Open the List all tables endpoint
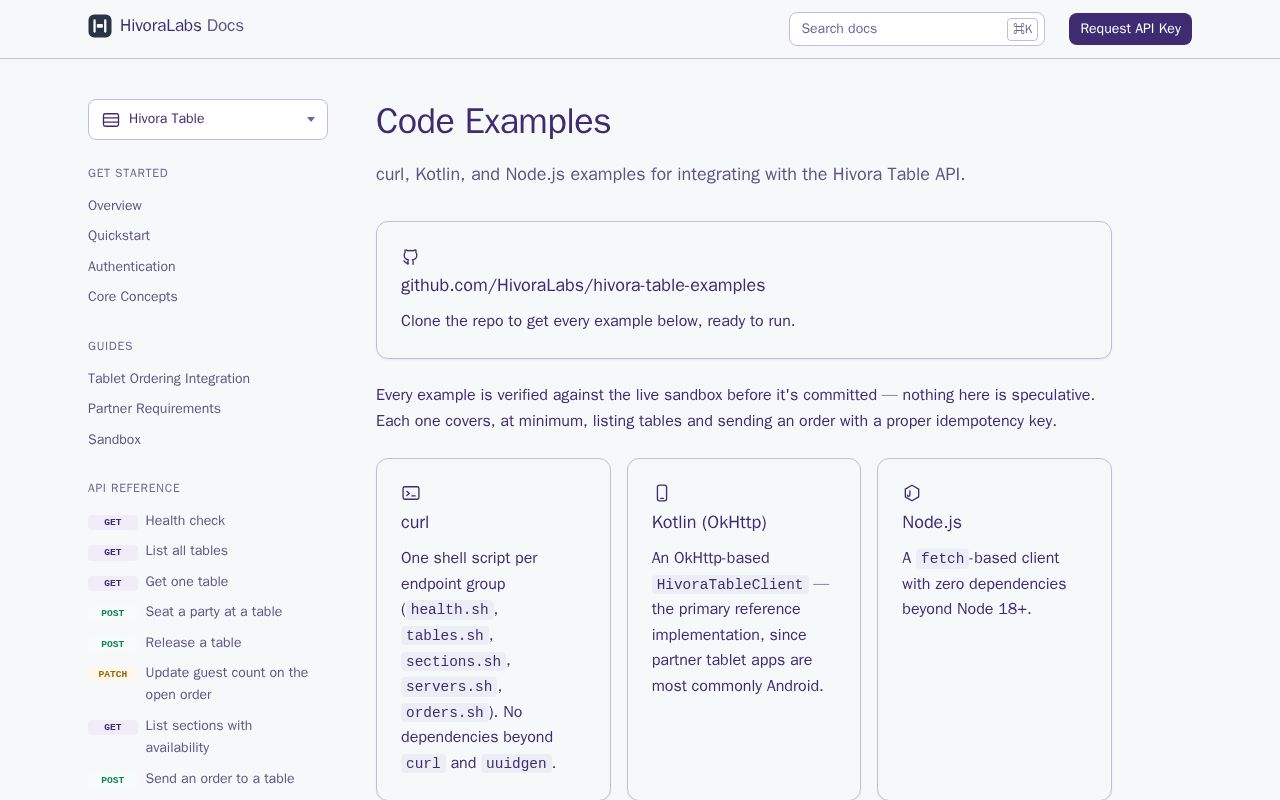Screen dimensions: 1280x800 click(x=186, y=551)
